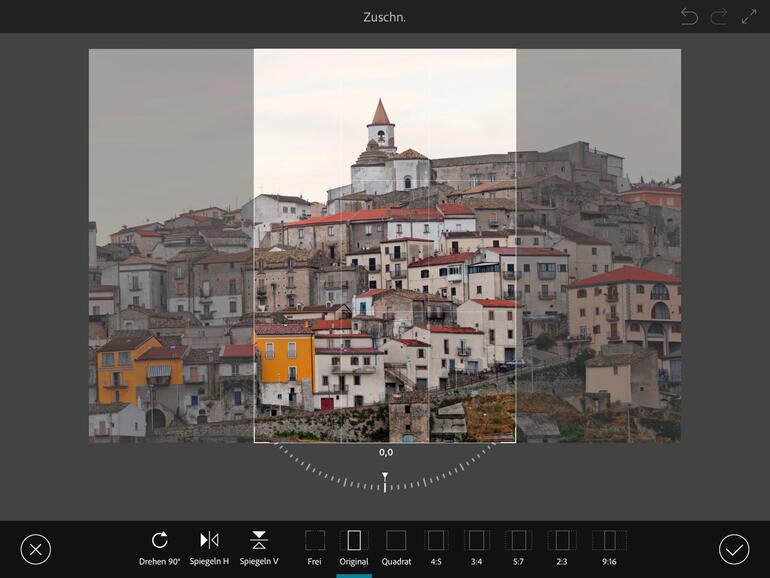The image size is (770, 578).
Task: Confirm crop with the checkmark button
Action: click(x=734, y=549)
